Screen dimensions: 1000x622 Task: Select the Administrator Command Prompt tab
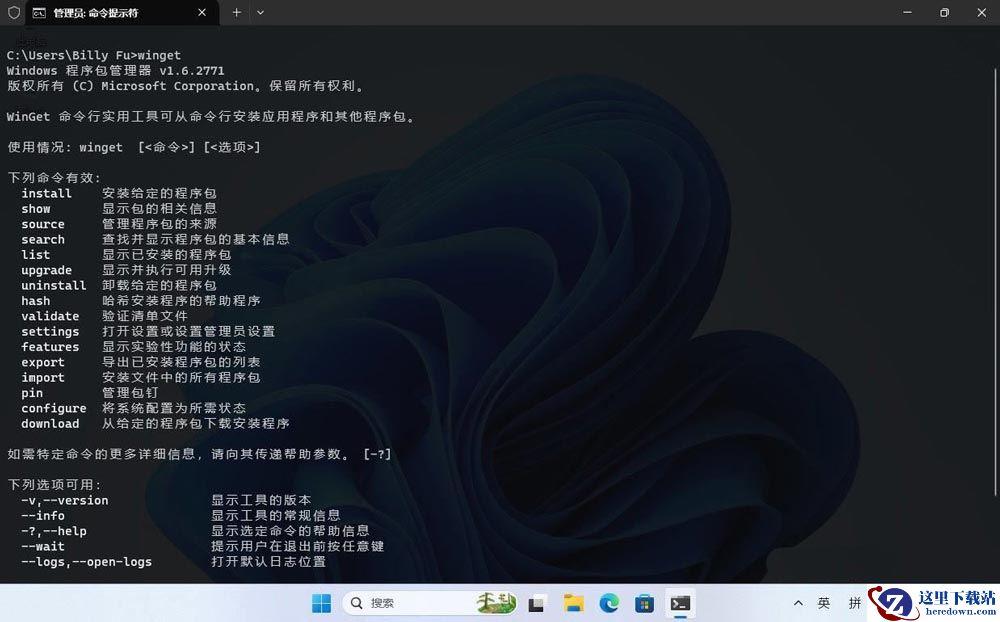(120, 13)
